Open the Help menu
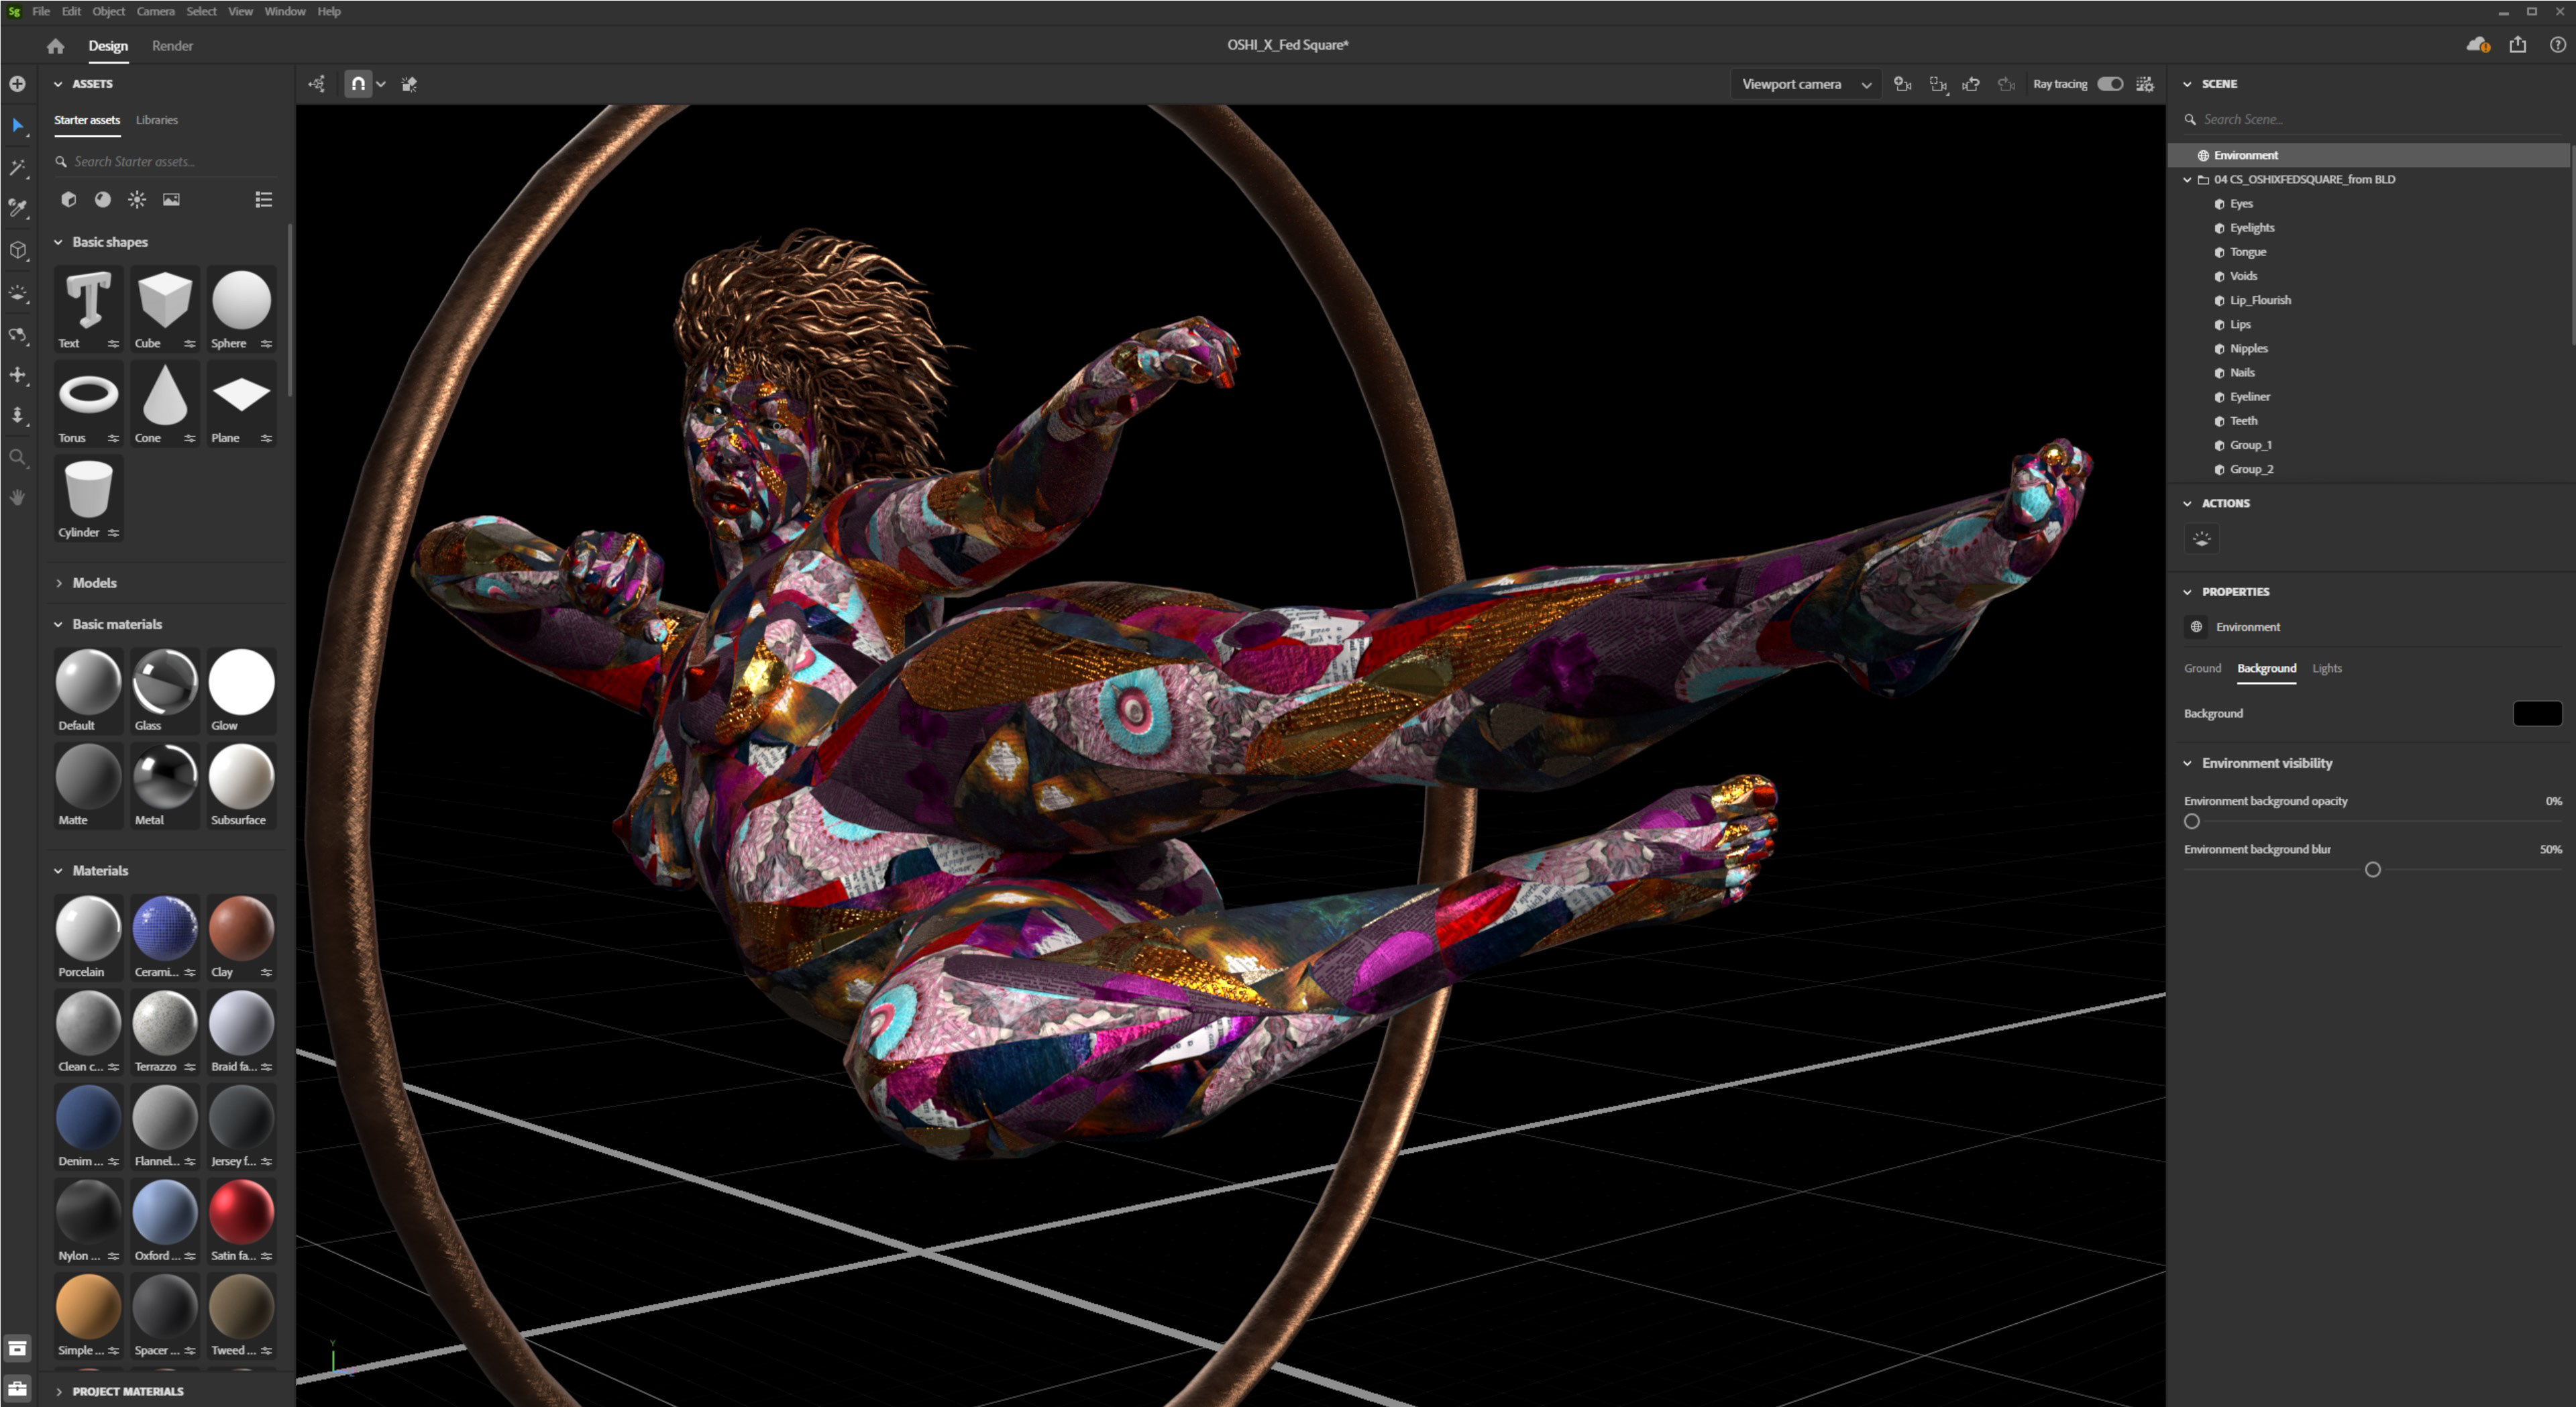The width and height of the screenshot is (2576, 1407). (x=329, y=12)
